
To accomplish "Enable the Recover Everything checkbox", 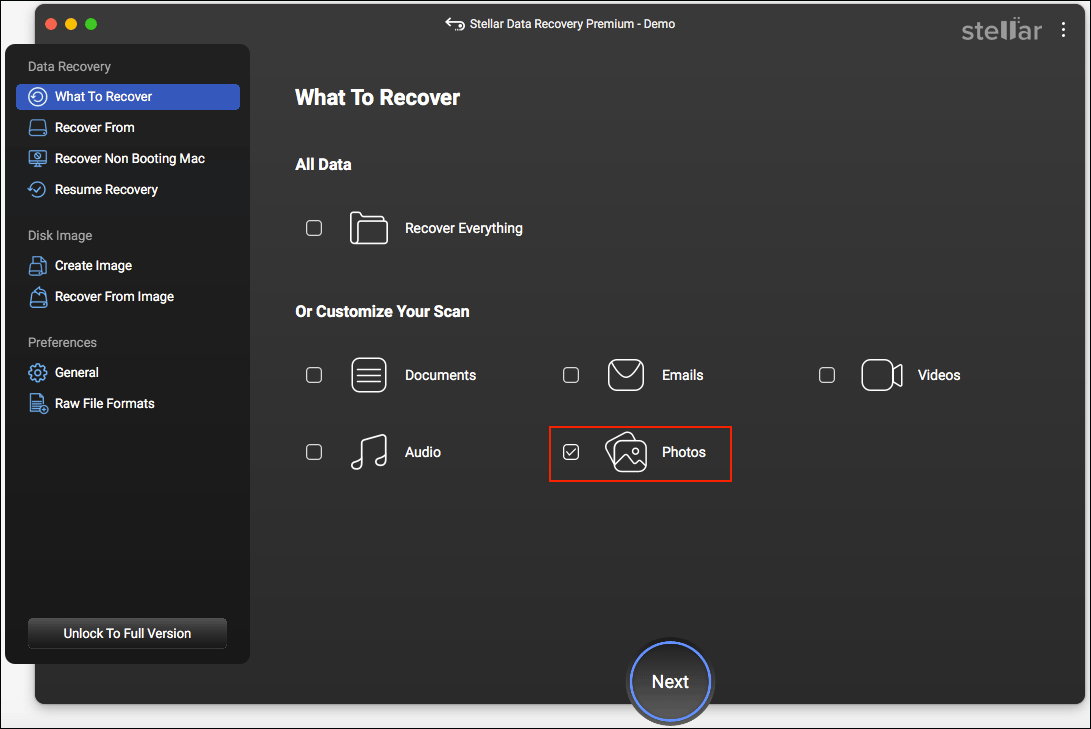I will pos(314,228).
